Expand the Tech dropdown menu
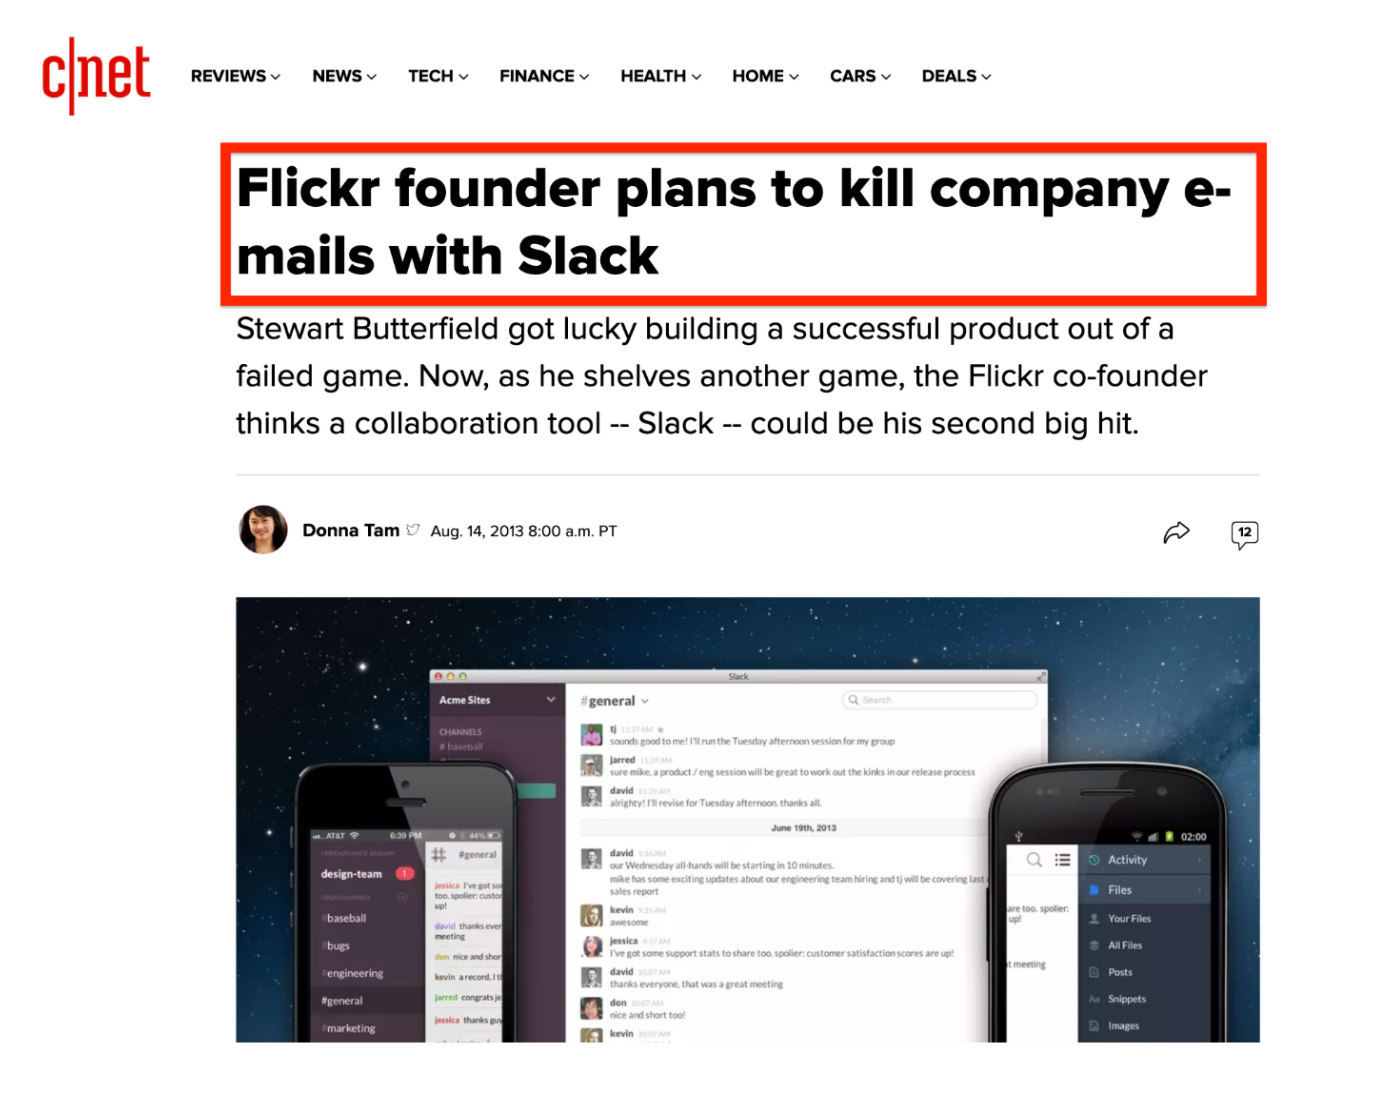Image resolution: width=1386 pixels, height=1098 pixels. (x=438, y=76)
